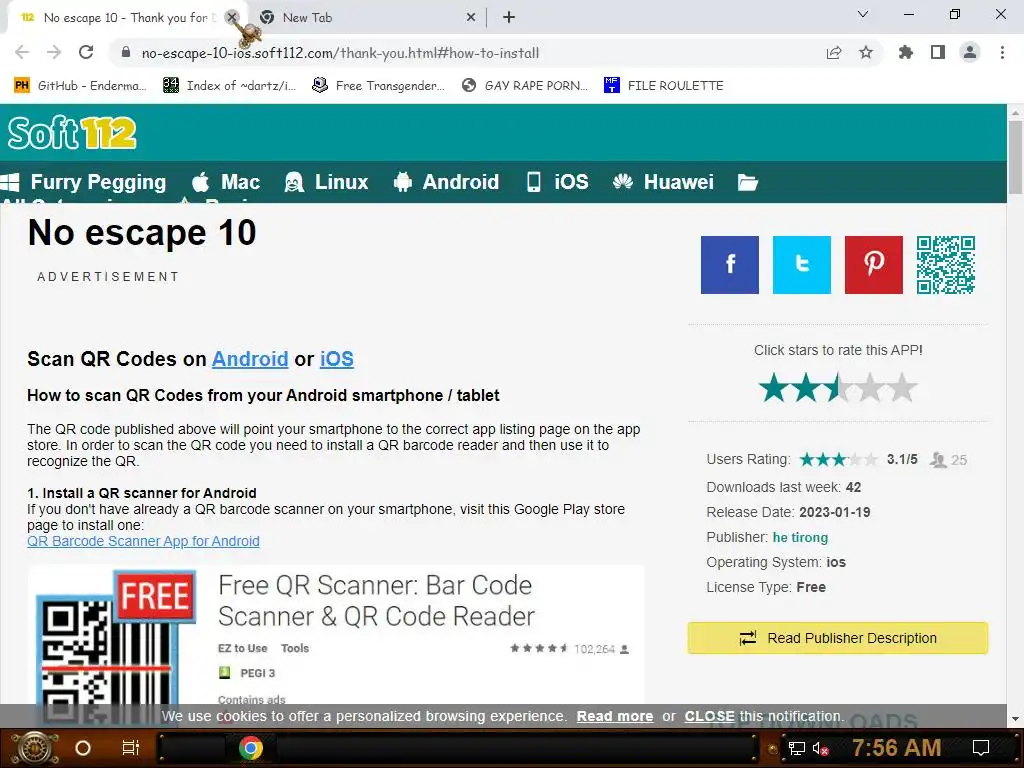Open the Huawei category
This screenshot has height=768, width=1024.
point(664,182)
